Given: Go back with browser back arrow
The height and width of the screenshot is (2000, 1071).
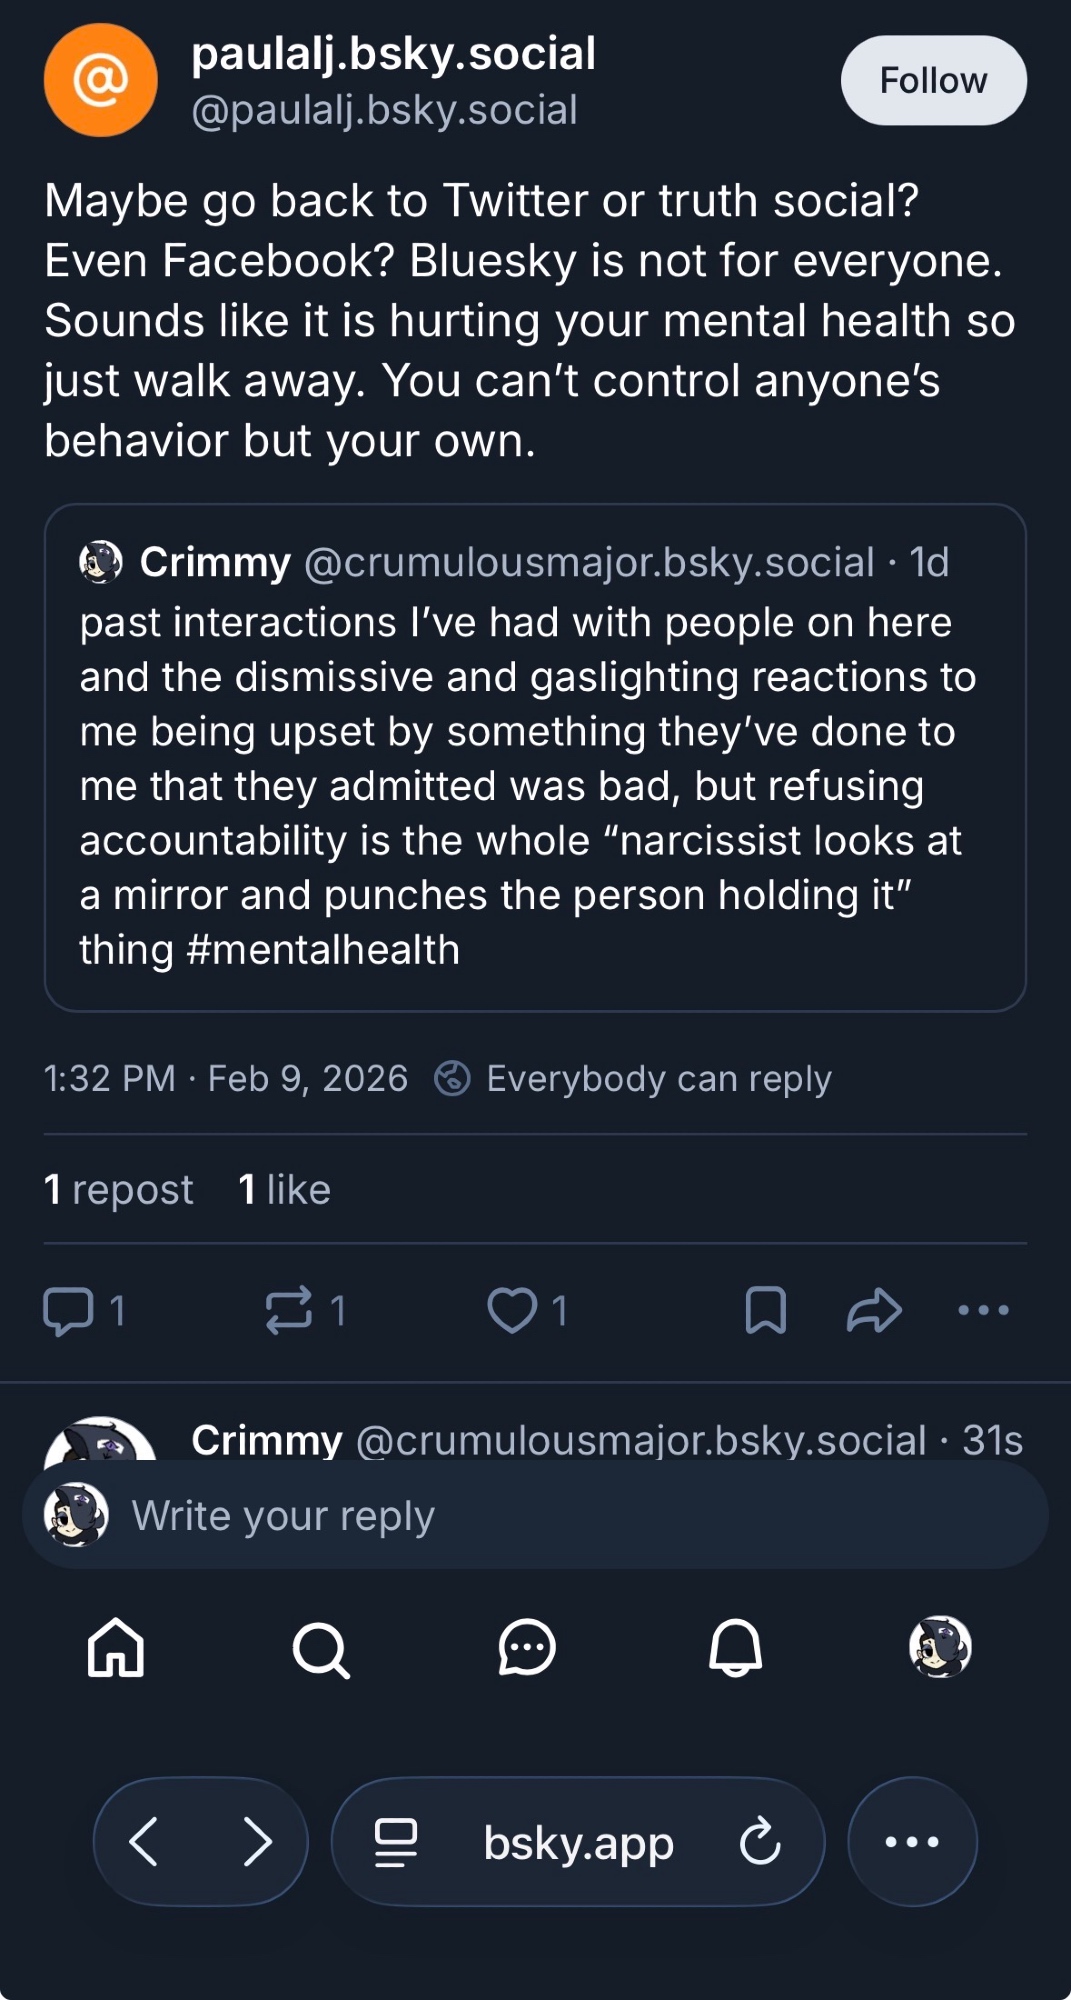Looking at the screenshot, I should pos(144,1842).
